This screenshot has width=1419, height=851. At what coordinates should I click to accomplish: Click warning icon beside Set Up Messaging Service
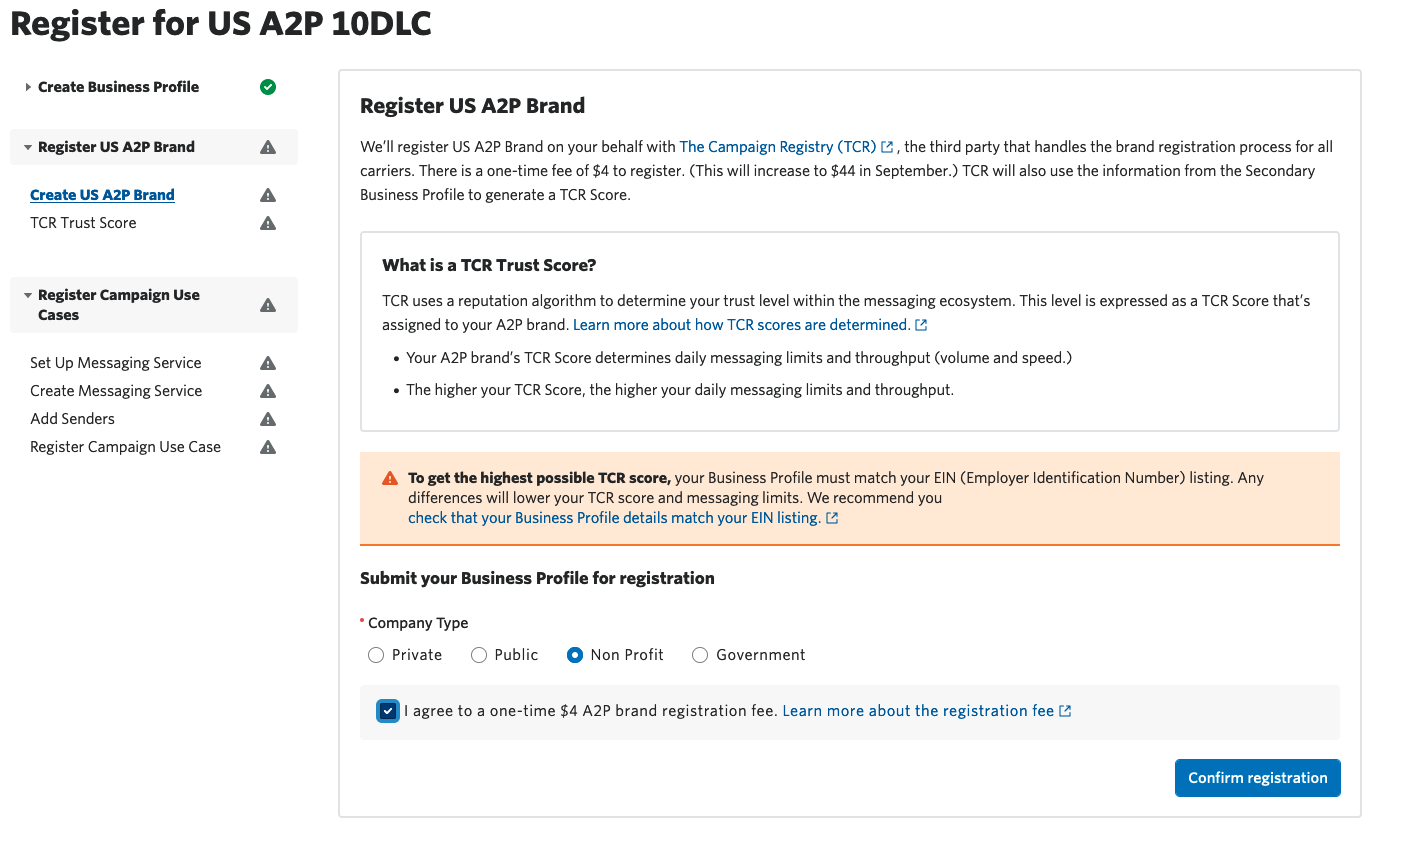pyautogui.click(x=268, y=363)
